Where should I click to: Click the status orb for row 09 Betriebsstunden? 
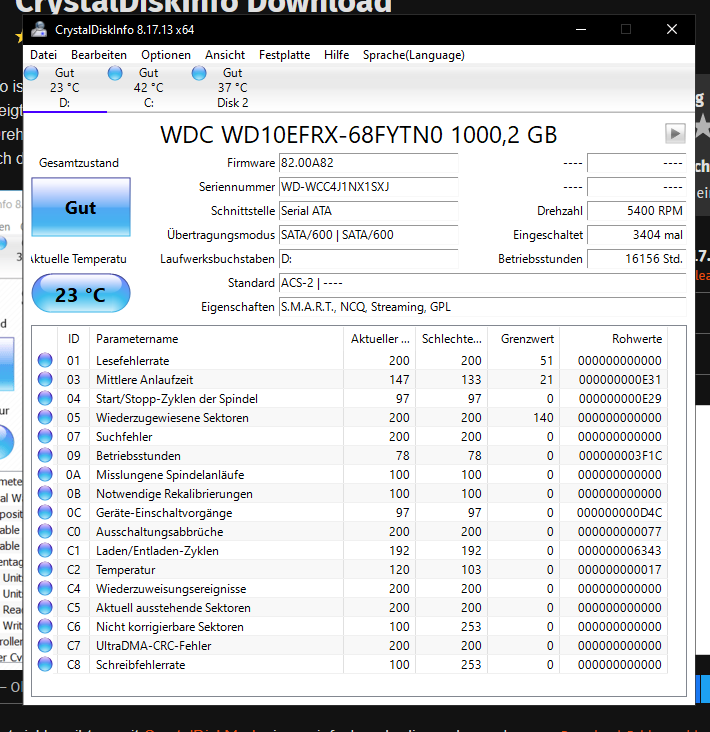[x=45, y=456]
